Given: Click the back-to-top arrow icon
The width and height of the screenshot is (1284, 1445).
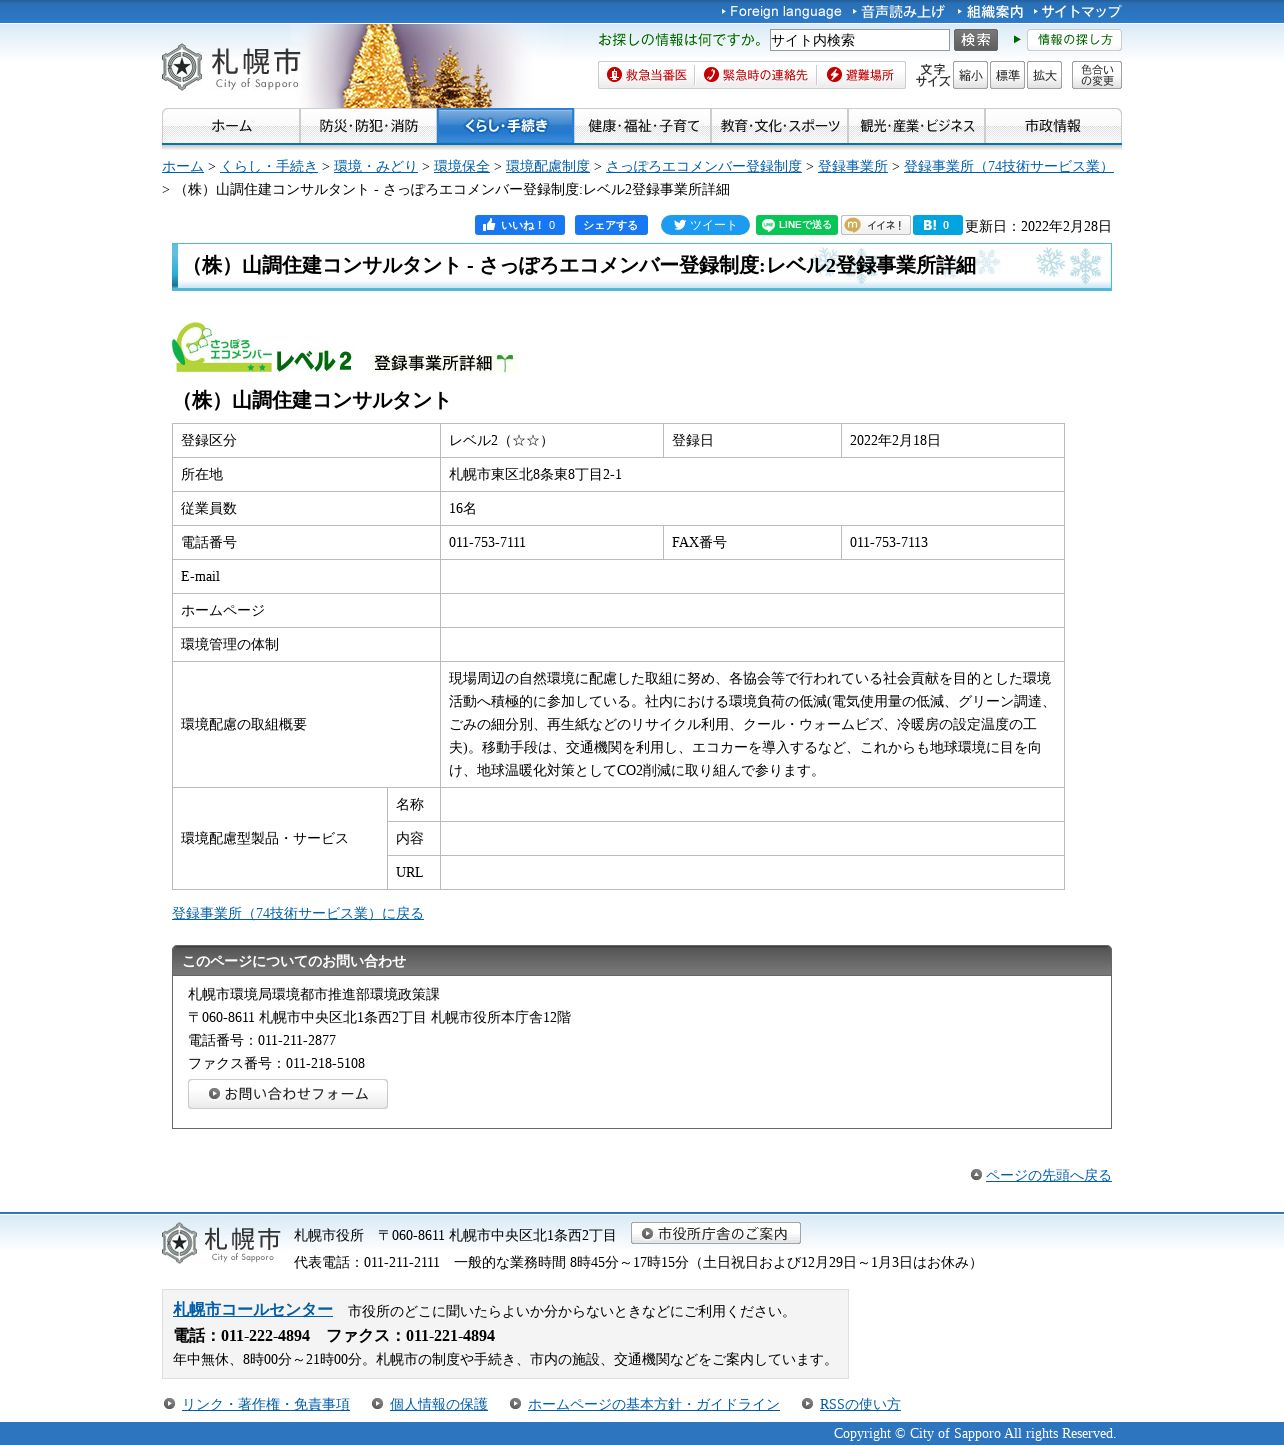Looking at the screenshot, I should (977, 1175).
